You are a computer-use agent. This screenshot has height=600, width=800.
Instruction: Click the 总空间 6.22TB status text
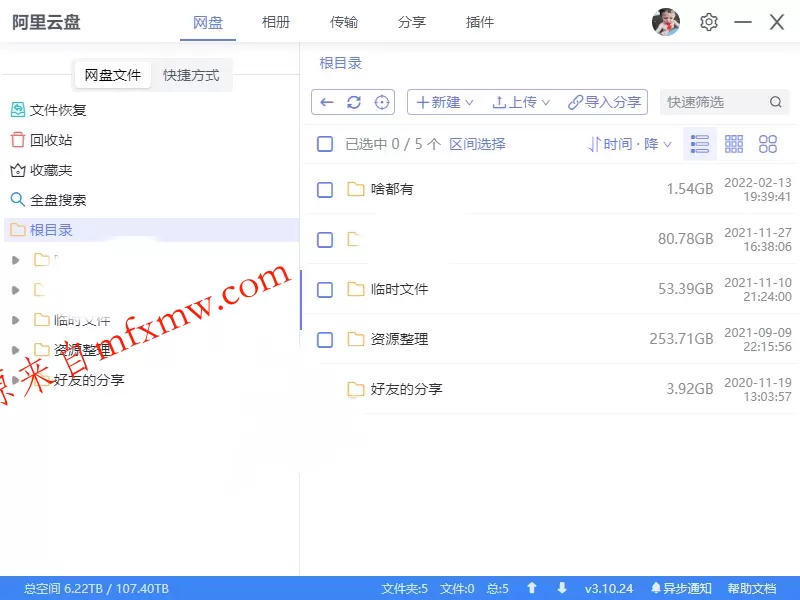pyautogui.click(x=96, y=588)
